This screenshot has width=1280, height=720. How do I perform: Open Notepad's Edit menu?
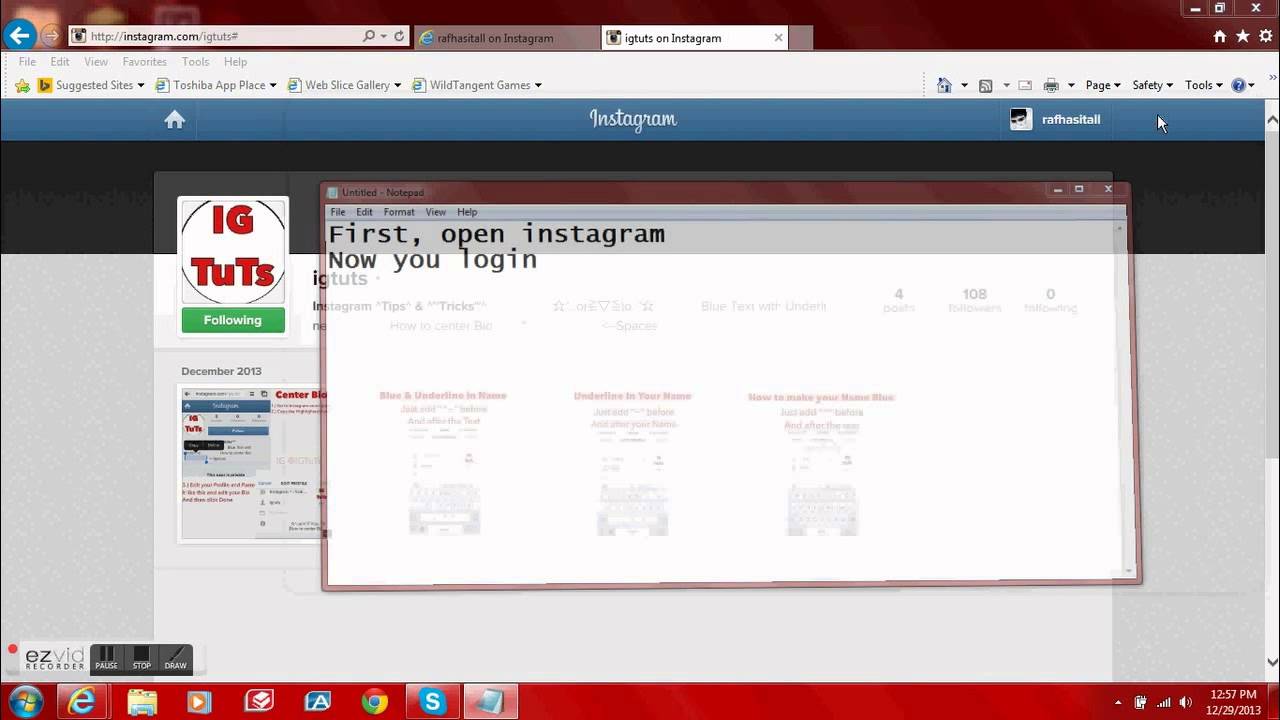click(x=364, y=212)
